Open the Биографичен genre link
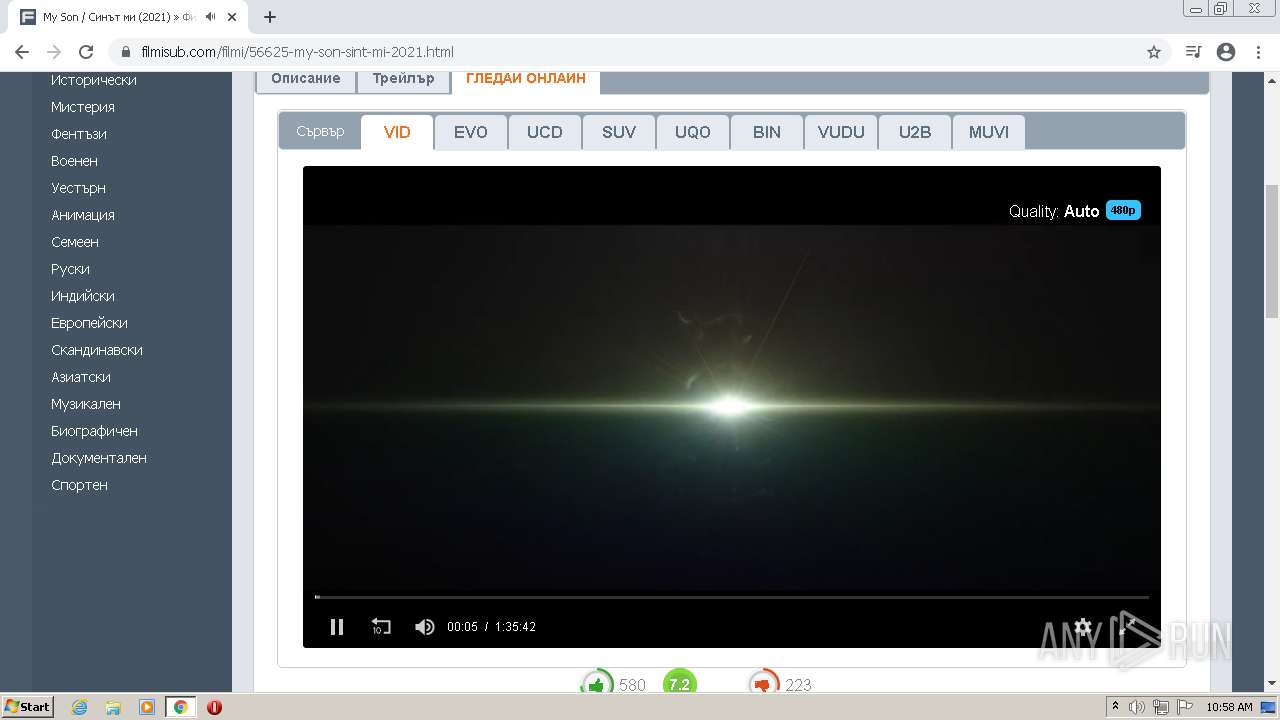 [x=94, y=431]
